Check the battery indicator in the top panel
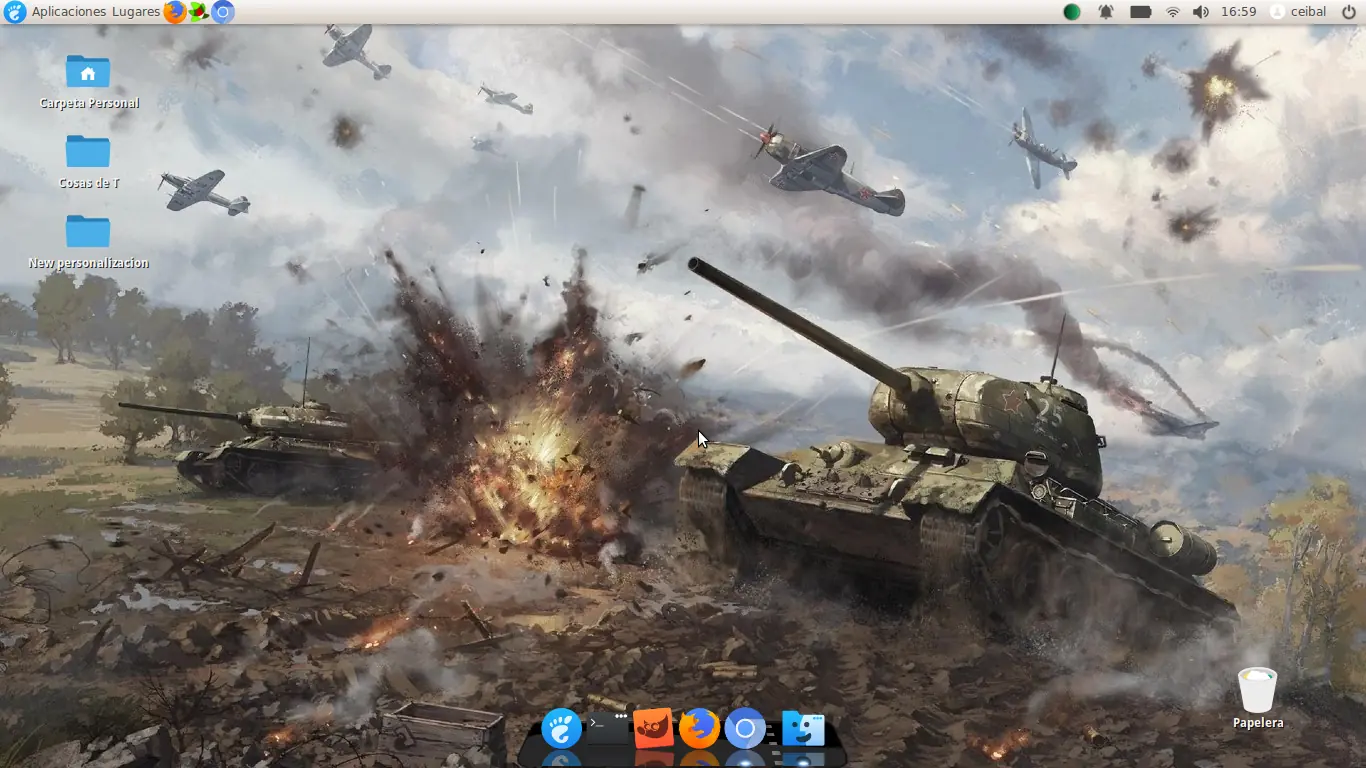The image size is (1366, 768). (x=1140, y=12)
